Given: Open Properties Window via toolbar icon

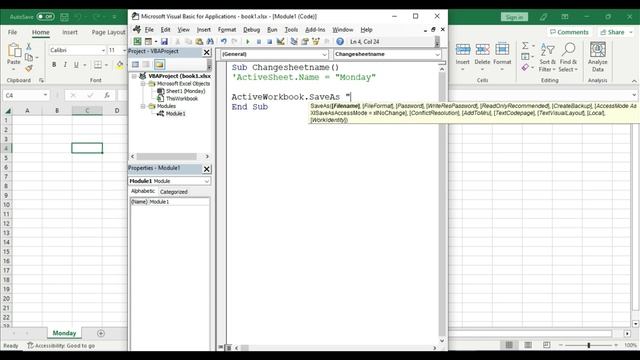Looking at the screenshot, I should click(304, 42).
